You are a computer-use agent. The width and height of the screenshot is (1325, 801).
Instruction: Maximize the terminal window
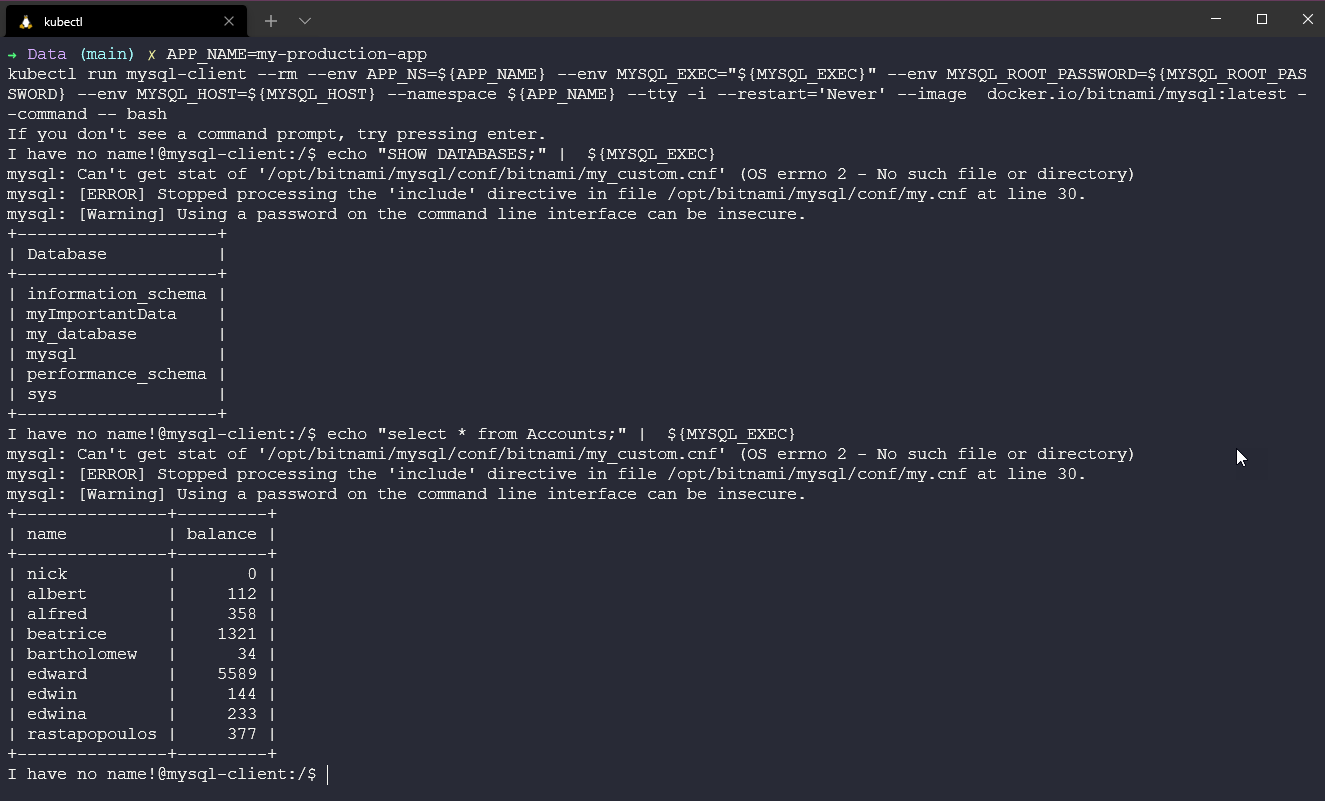click(x=1262, y=19)
